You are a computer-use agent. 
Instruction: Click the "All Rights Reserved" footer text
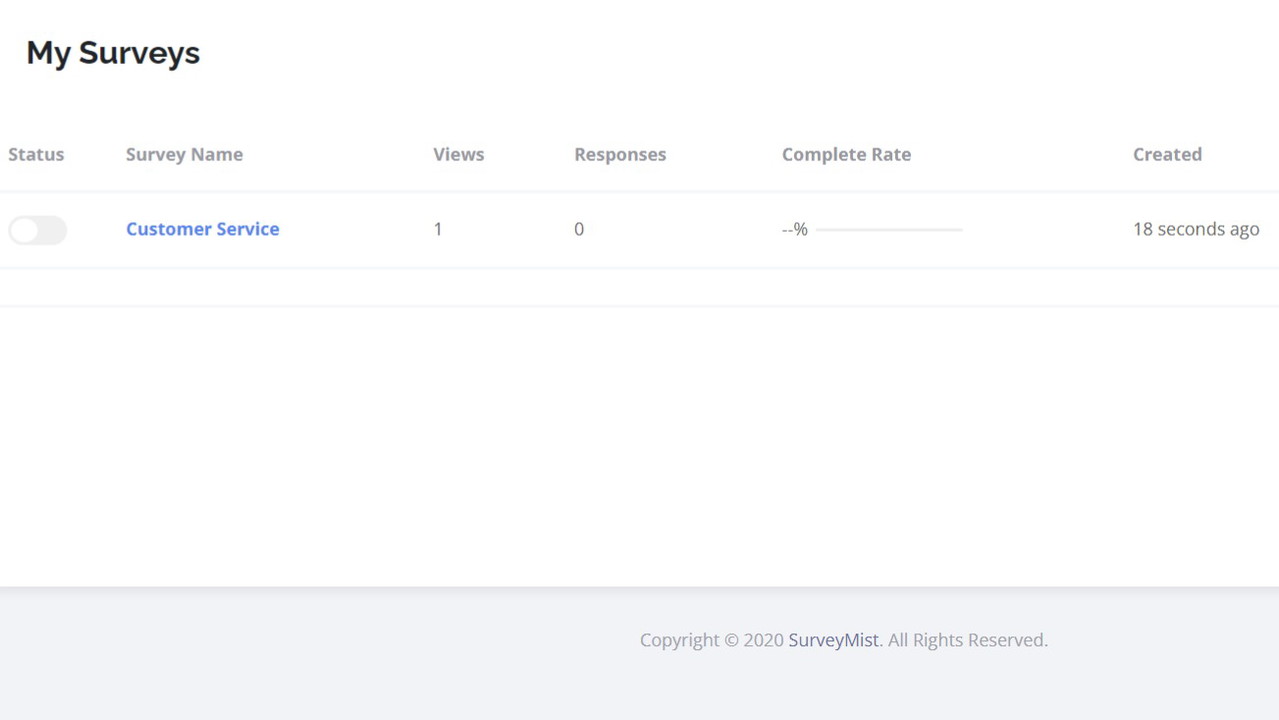coord(967,640)
